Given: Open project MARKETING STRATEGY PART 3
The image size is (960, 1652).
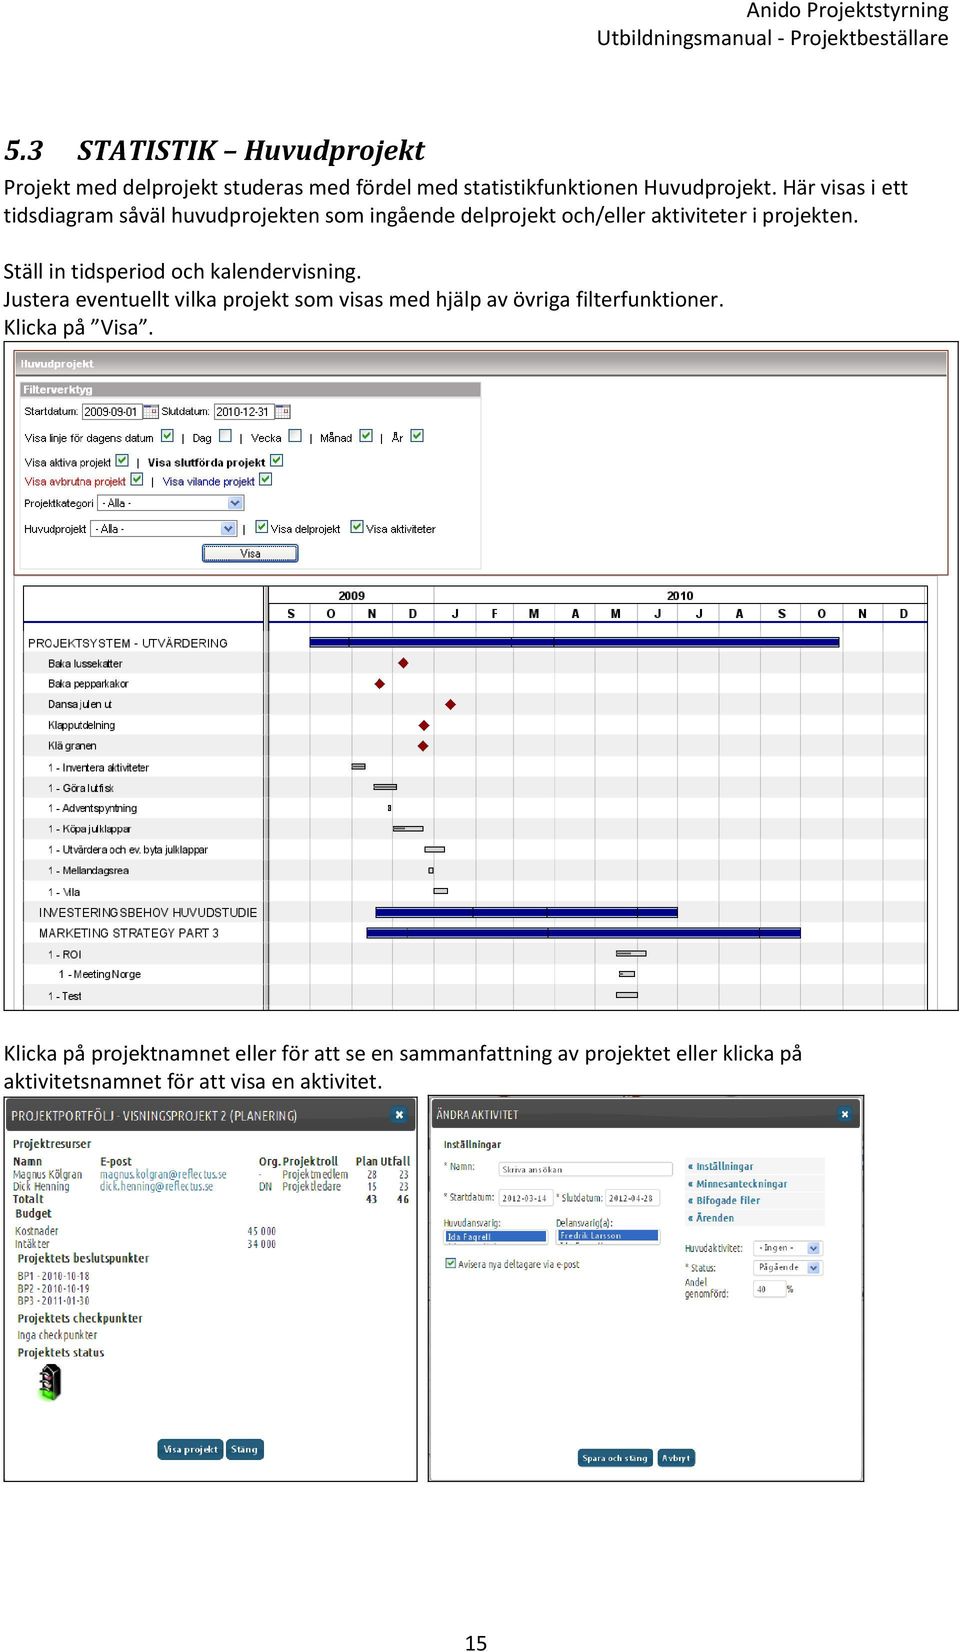Looking at the screenshot, I should (x=129, y=933).
